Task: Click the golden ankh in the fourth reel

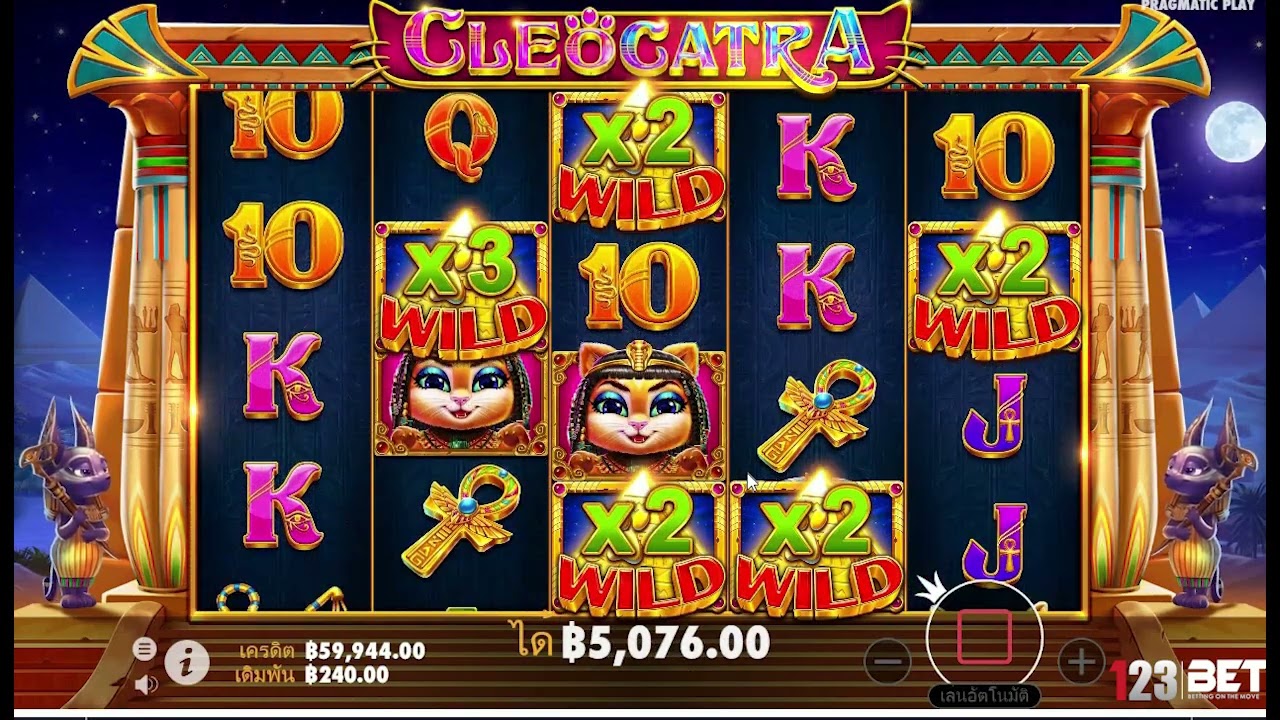Action: [817, 413]
